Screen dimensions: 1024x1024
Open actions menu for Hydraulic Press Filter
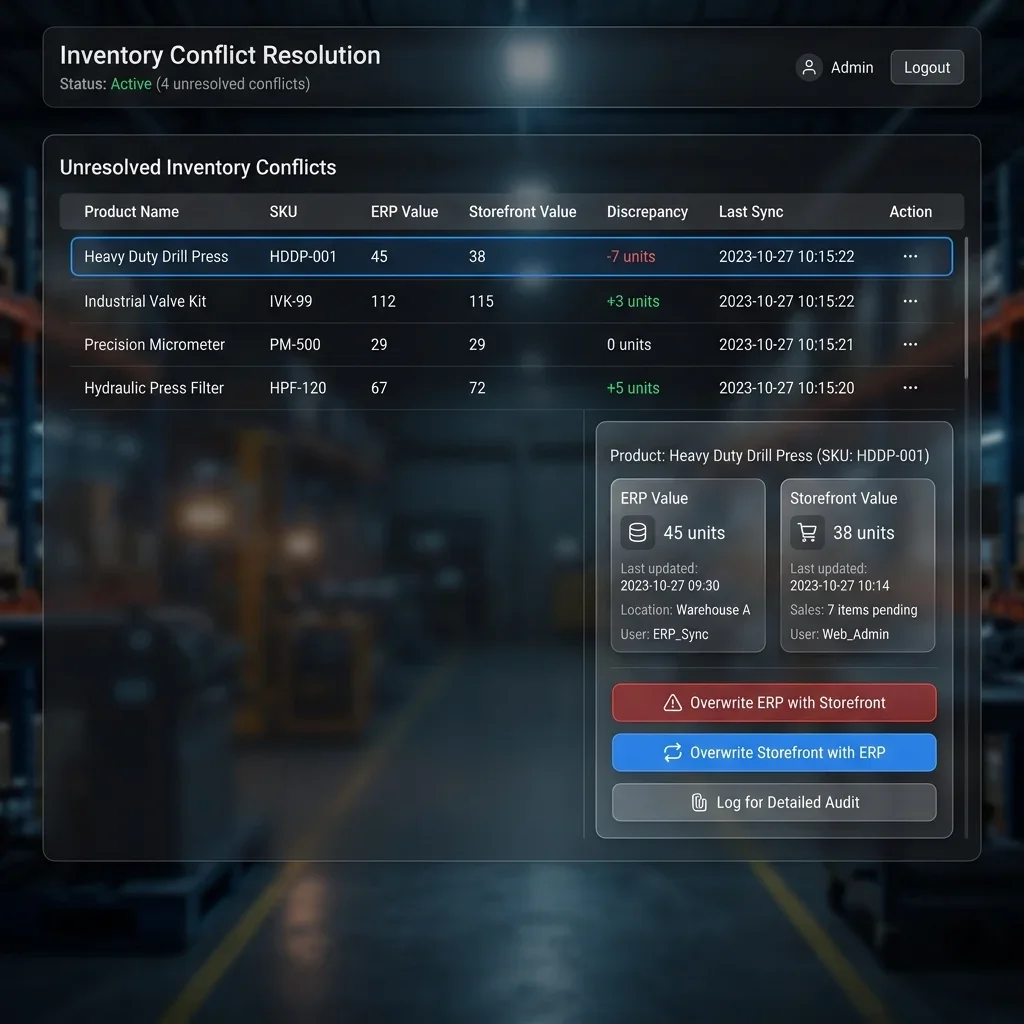pyautogui.click(x=910, y=388)
